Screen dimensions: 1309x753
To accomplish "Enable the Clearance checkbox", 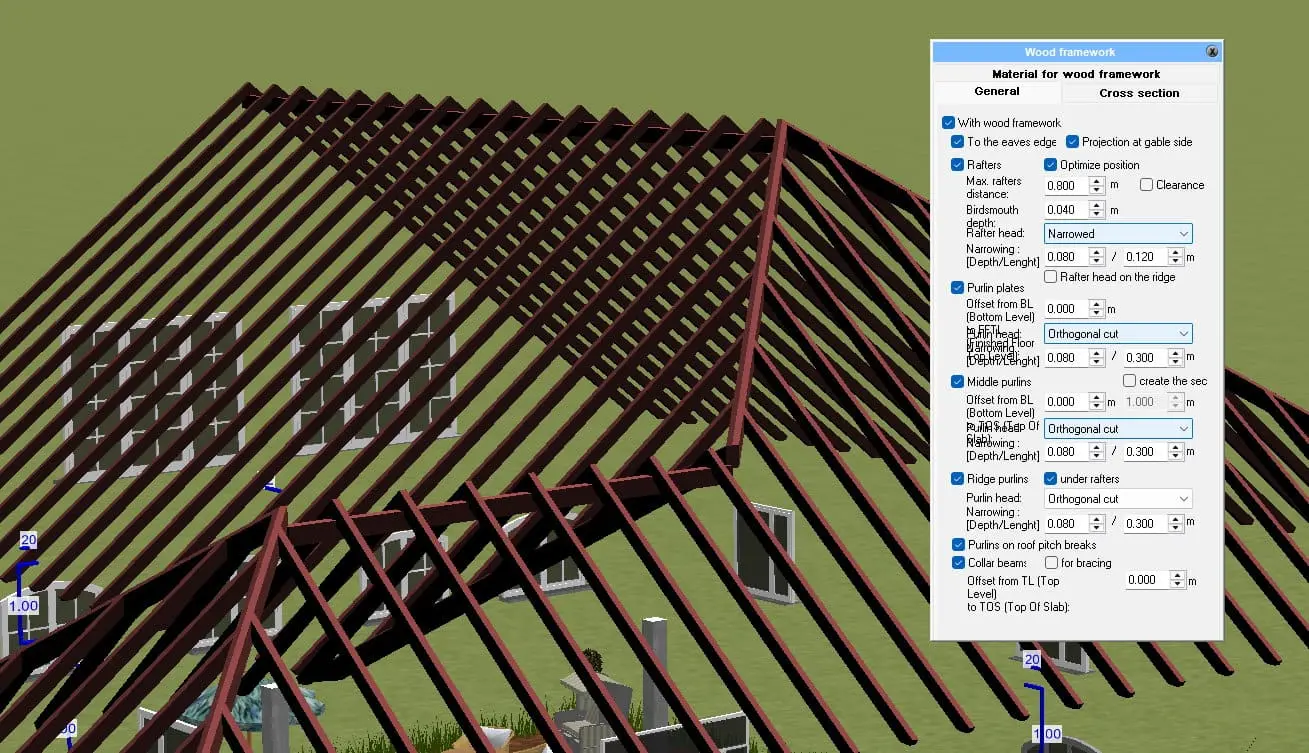I will [x=1146, y=185].
